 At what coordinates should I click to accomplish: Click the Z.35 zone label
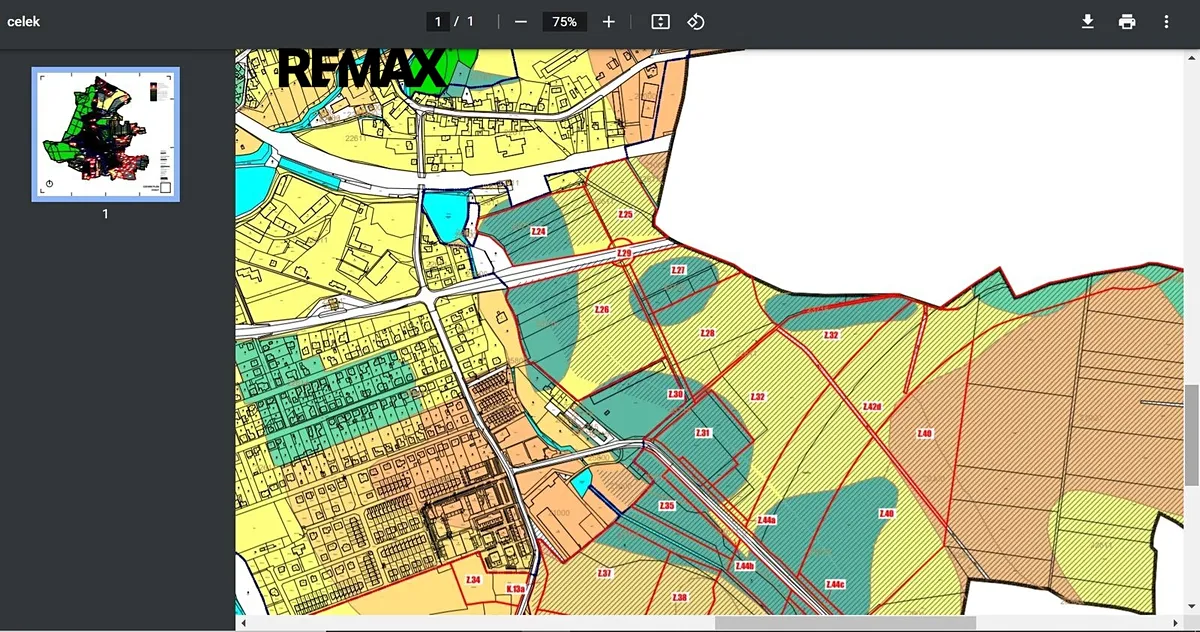[667, 507]
